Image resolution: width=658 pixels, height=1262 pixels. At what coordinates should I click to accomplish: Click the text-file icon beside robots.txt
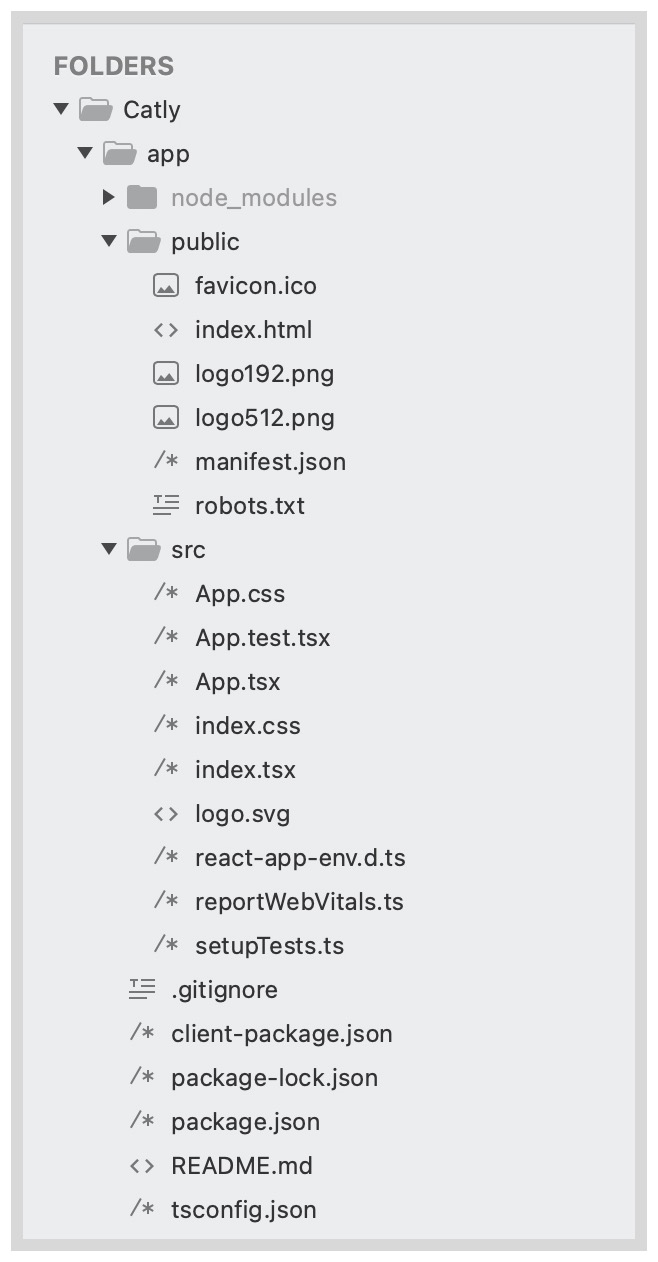click(166, 505)
